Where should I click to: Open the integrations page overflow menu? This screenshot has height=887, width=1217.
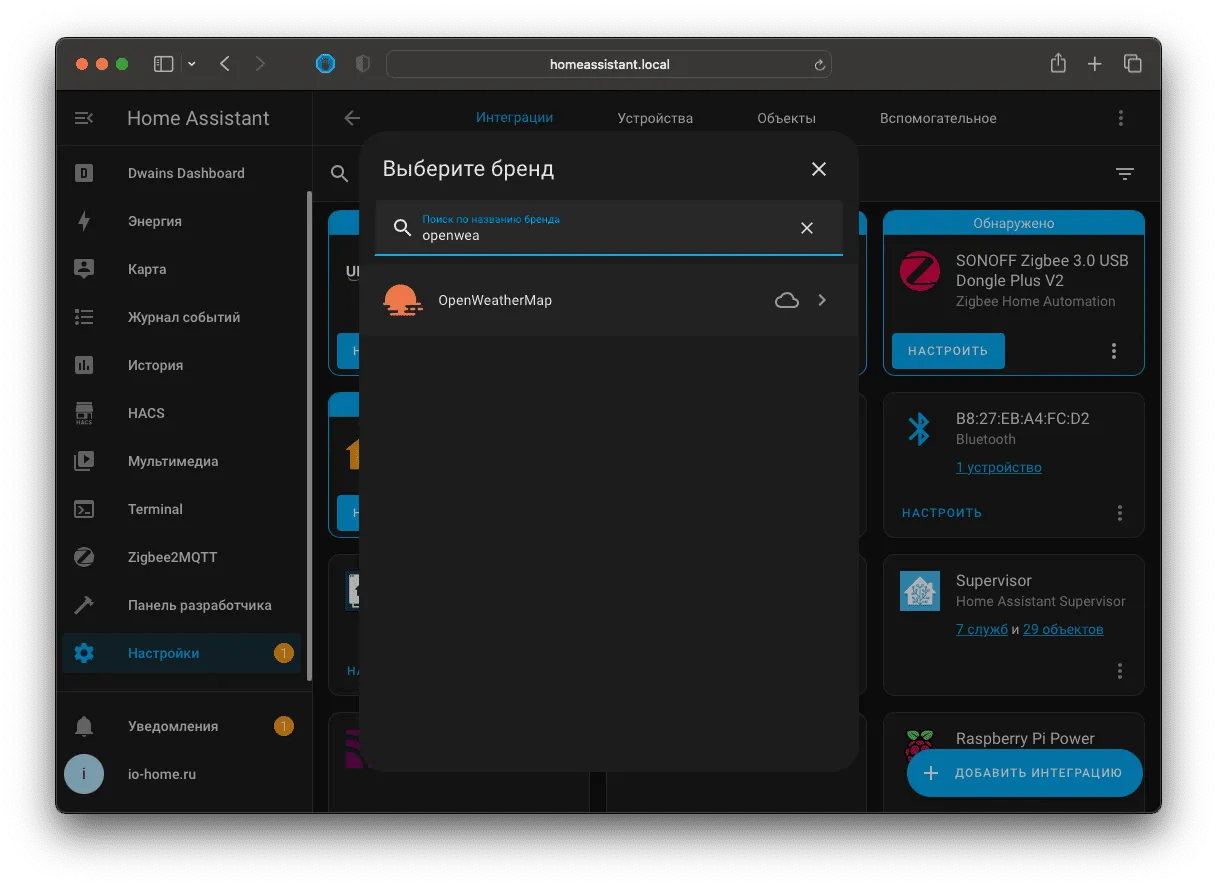click(x=1121, y=118)
